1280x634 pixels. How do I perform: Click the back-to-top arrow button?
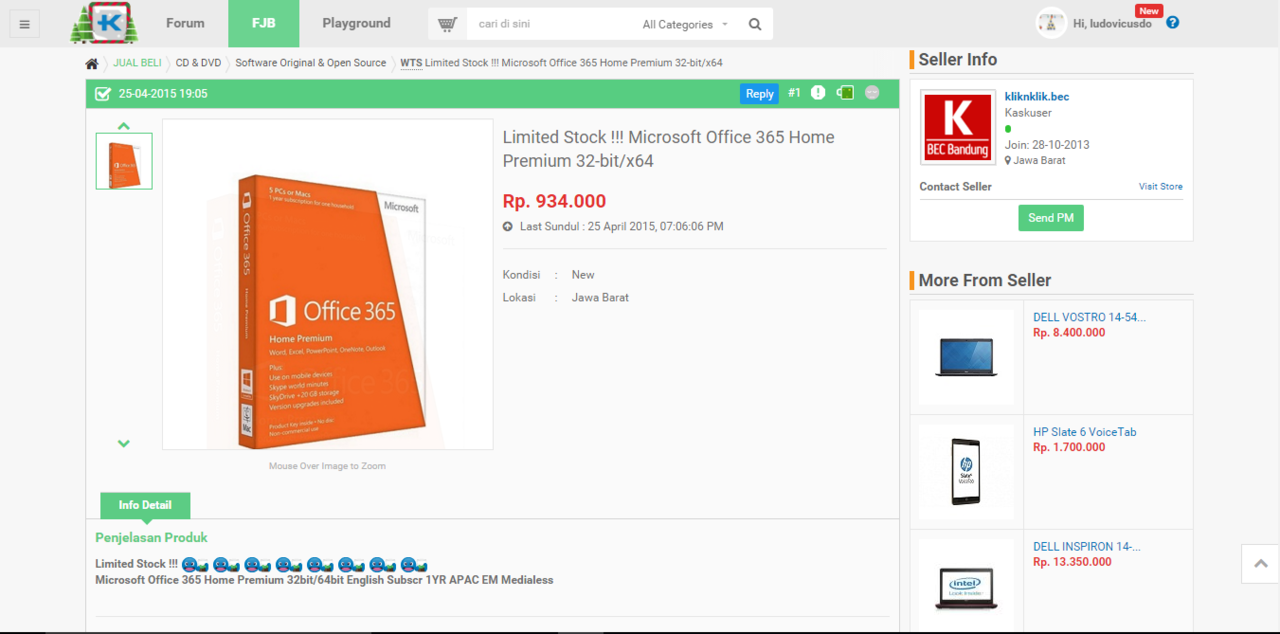click(x=1260, y=564)
